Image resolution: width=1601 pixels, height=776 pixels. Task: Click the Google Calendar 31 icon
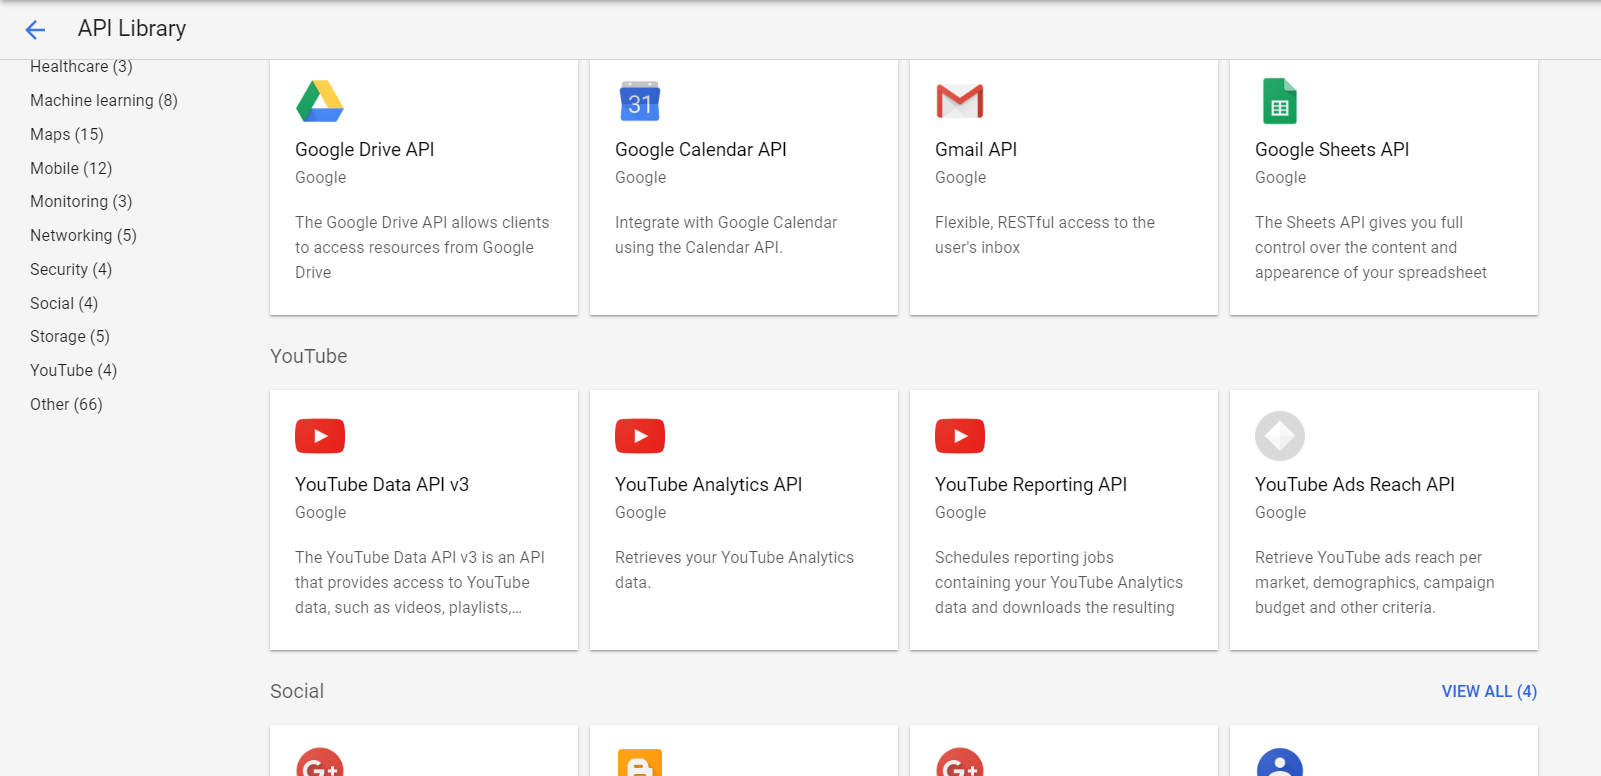(x=640, y=101)
